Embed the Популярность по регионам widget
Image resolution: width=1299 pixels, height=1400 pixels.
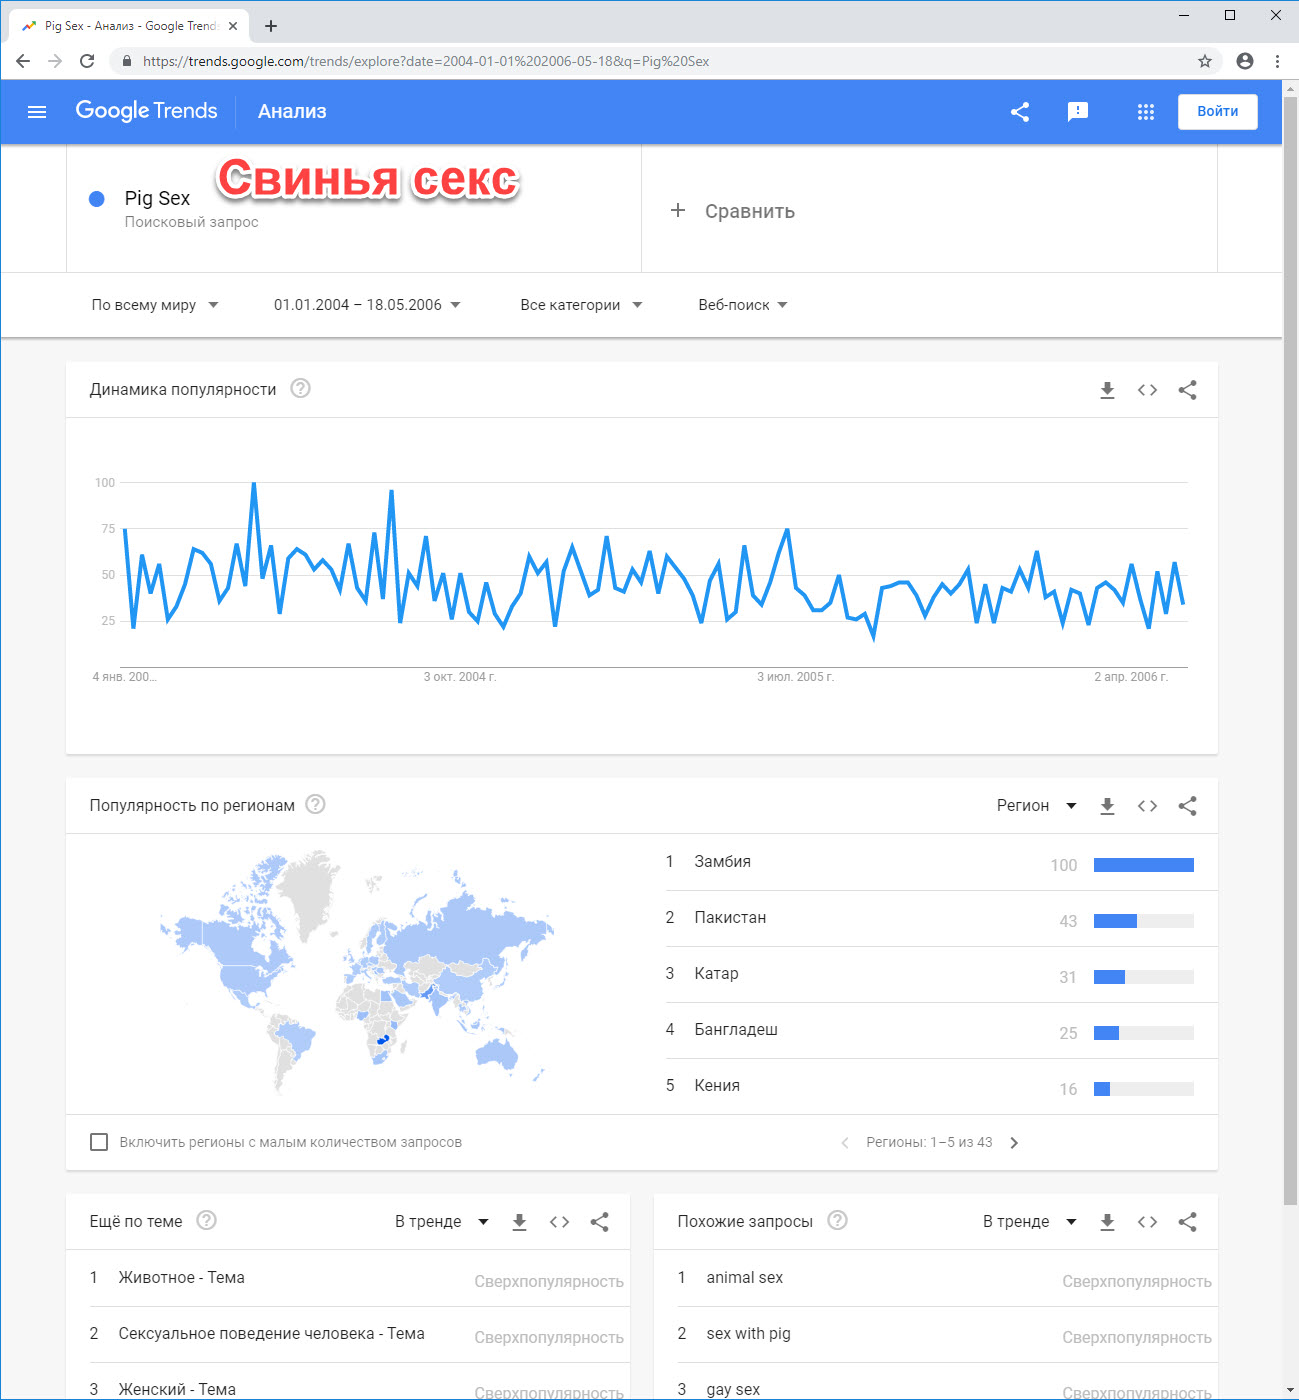pyautogui.click(x=1147, y=806)
